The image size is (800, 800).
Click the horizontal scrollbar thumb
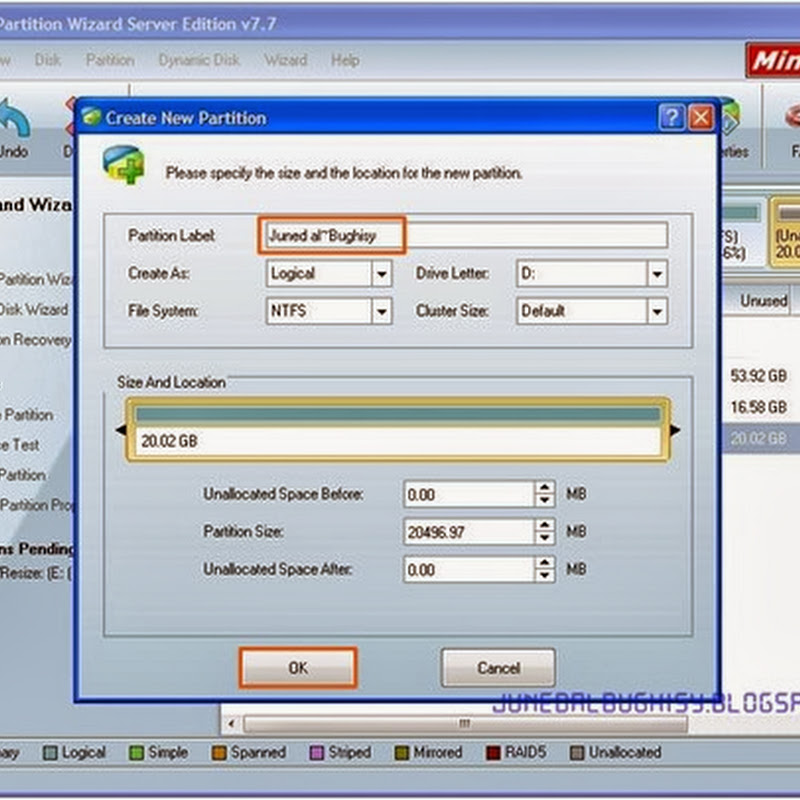pyautogui.click(x=465, y=723)
